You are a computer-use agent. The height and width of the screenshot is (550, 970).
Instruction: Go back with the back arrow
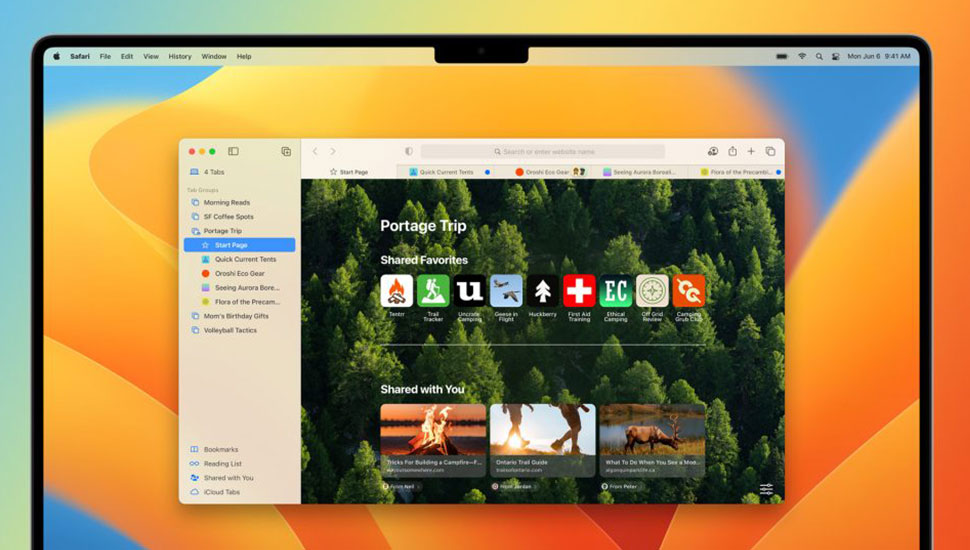point(315,151)
